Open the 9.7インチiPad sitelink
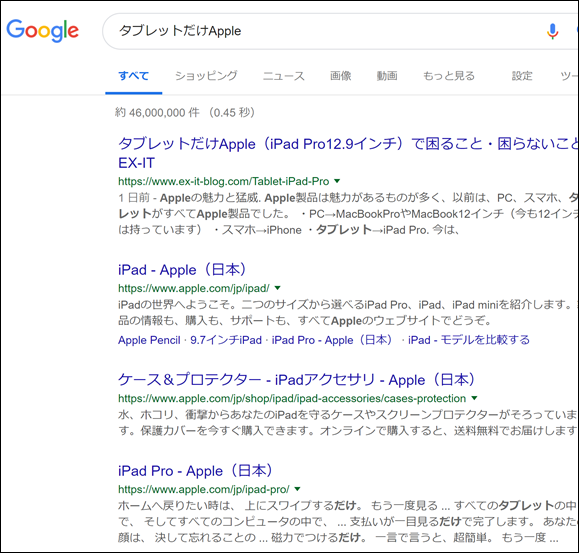The image size is (579, 553). point(226,340)
